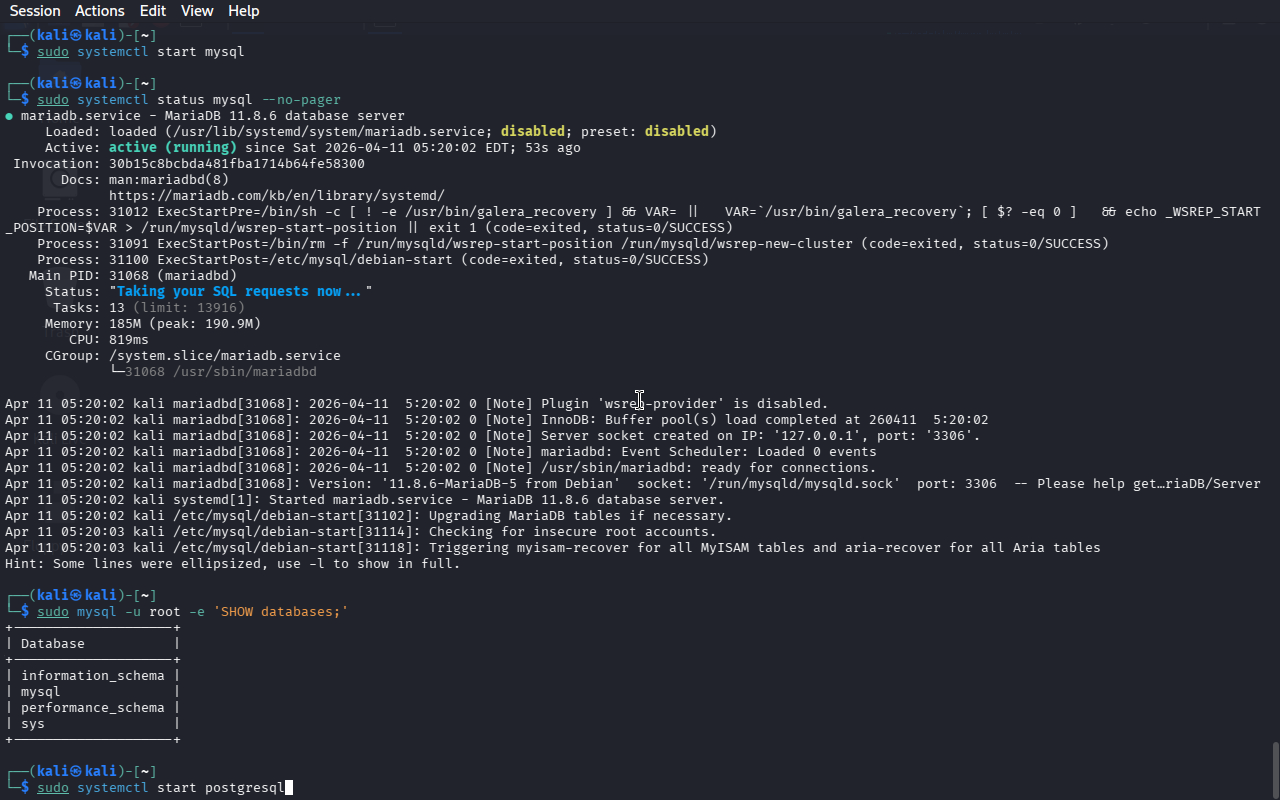Image resolution: width=1280 pixels, height=800 pixels.
Task: Open the Actions menu
Action: point(100,11)
